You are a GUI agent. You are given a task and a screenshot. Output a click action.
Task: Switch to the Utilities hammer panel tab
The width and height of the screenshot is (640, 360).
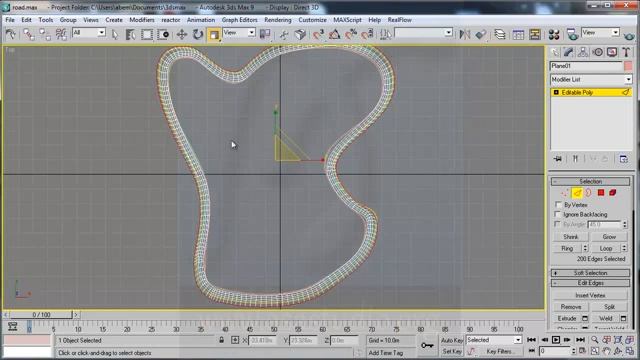pyautogui.click(x=626, y=52)
